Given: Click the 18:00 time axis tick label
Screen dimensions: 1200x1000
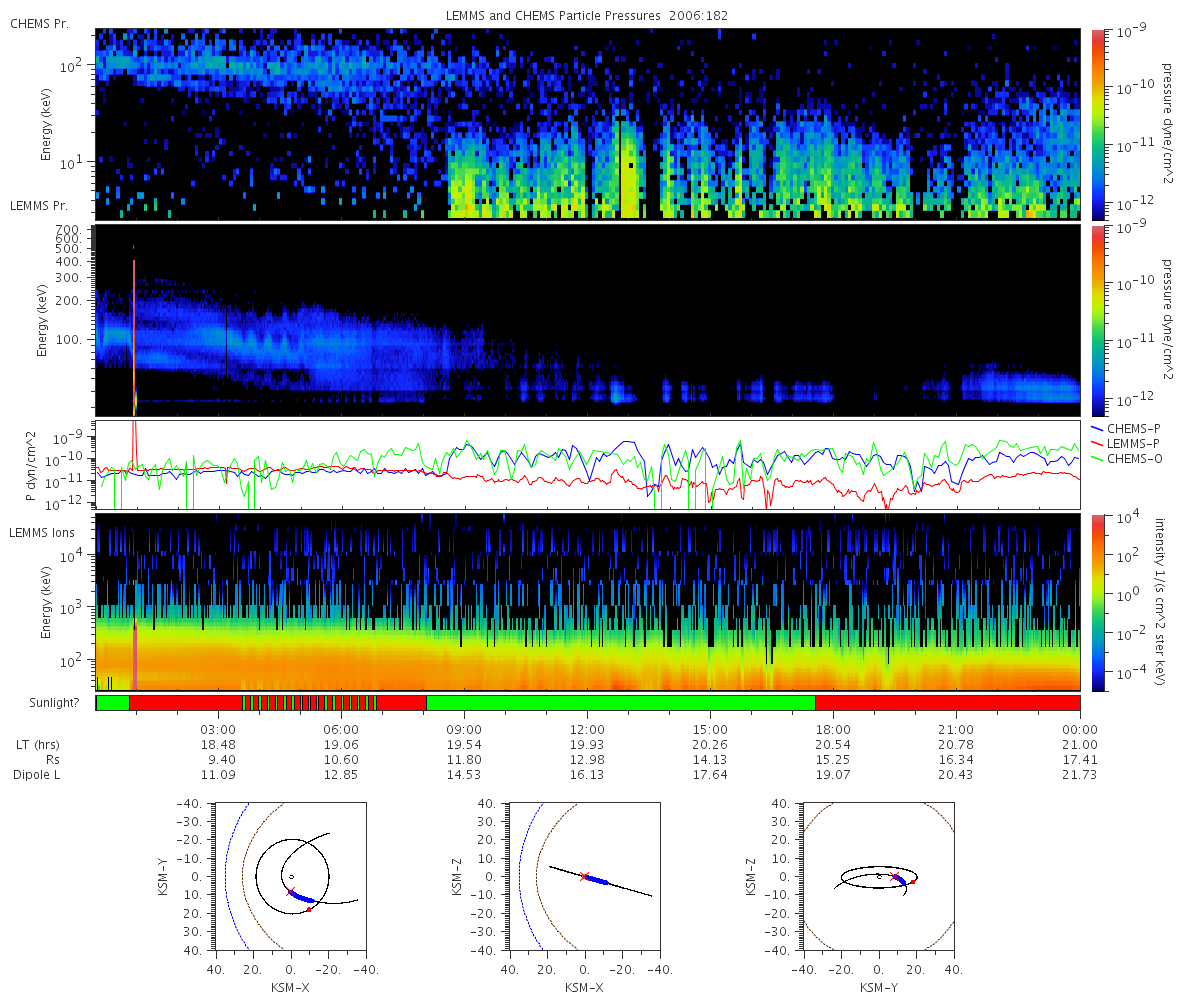Looking at the screenshot, I should tap(833, 728).
